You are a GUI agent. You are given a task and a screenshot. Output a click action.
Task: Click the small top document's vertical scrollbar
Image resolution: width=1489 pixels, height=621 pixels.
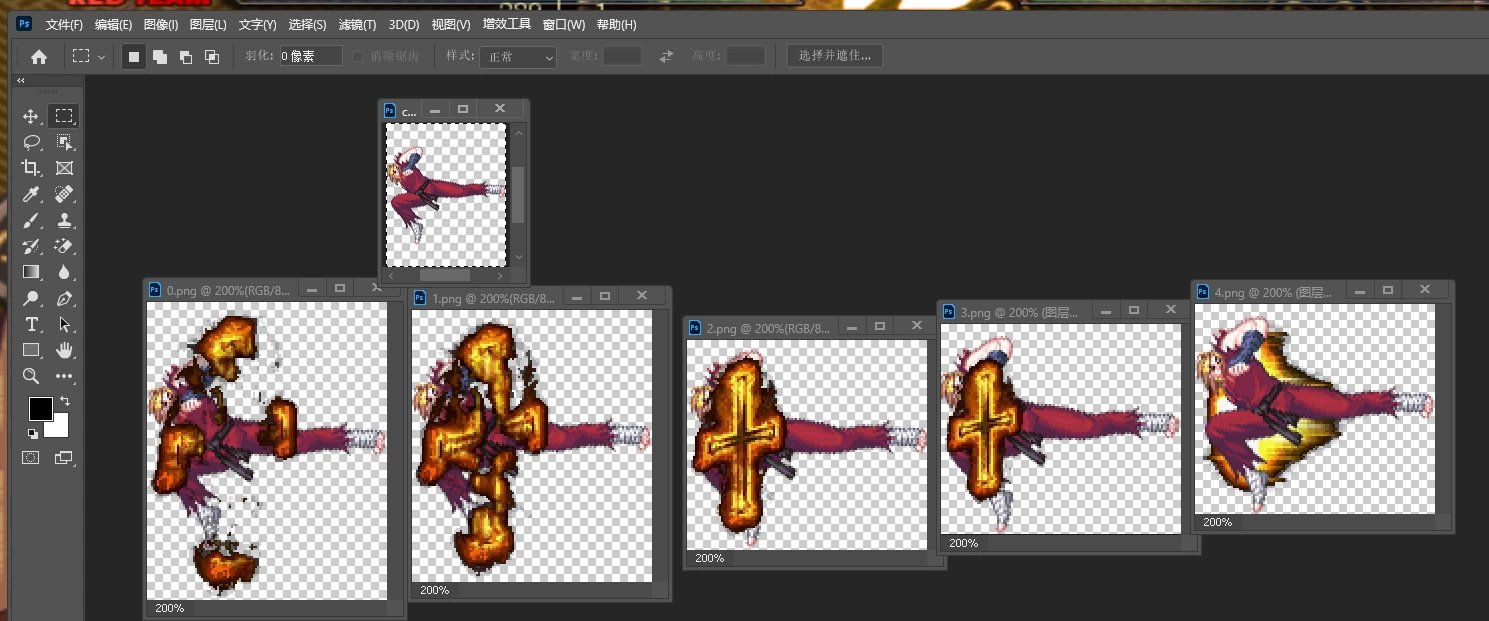(x=518, y=193)
